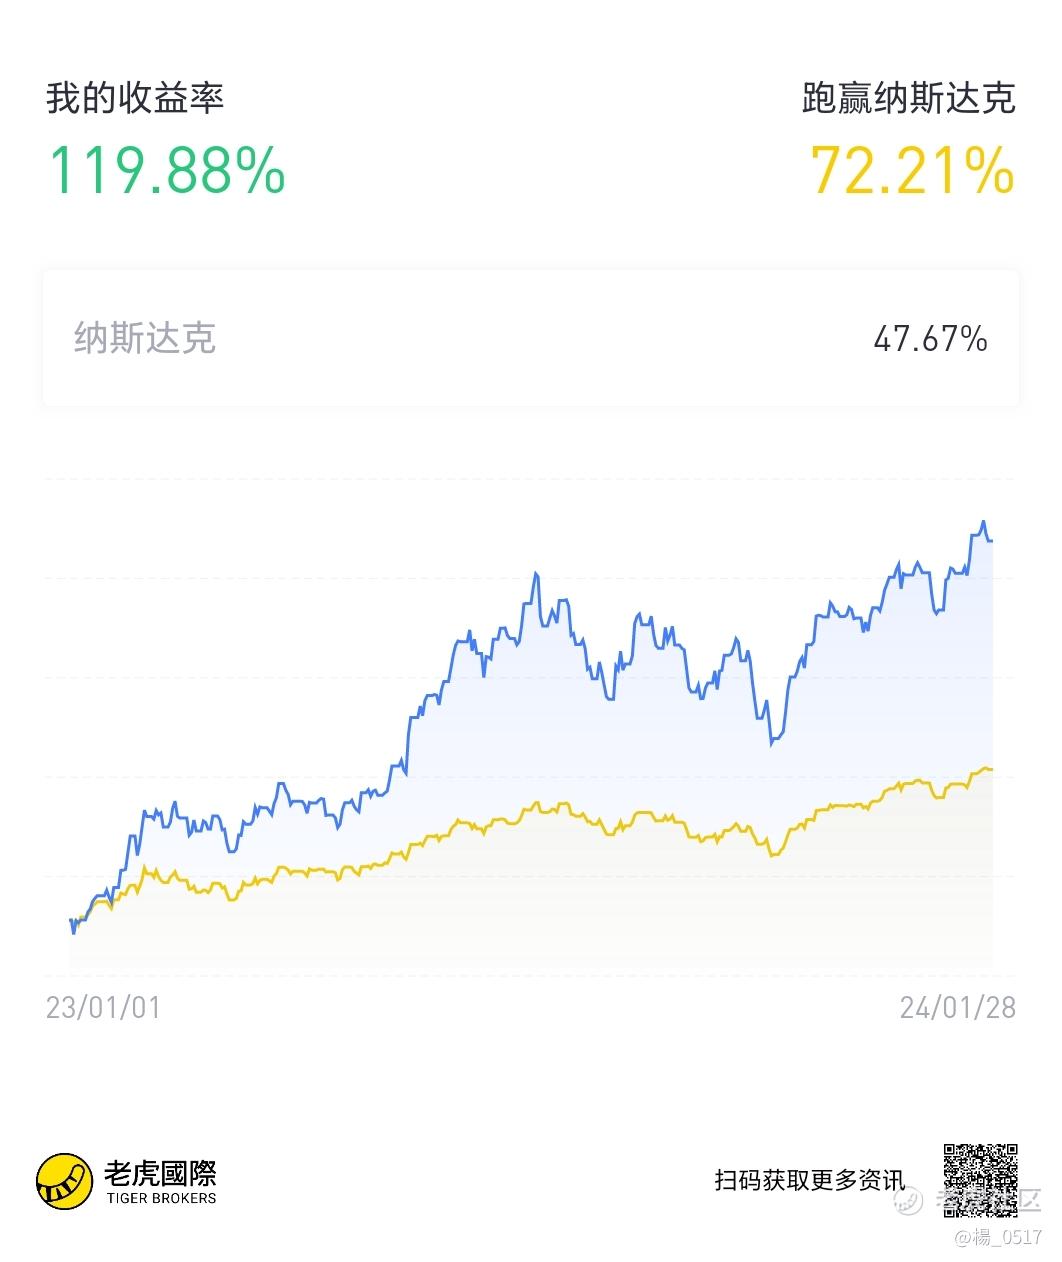Select the 23/01/01 start date label
This screenshot has width=1062, height=1262.
103,1007
